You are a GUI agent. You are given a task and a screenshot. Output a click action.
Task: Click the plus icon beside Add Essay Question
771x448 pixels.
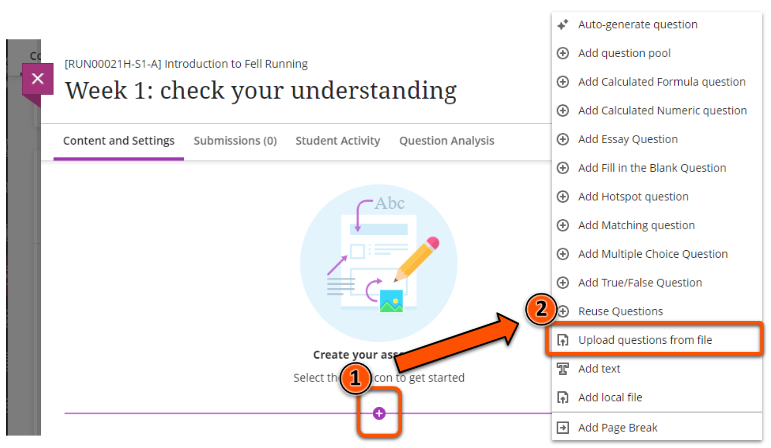563,139
